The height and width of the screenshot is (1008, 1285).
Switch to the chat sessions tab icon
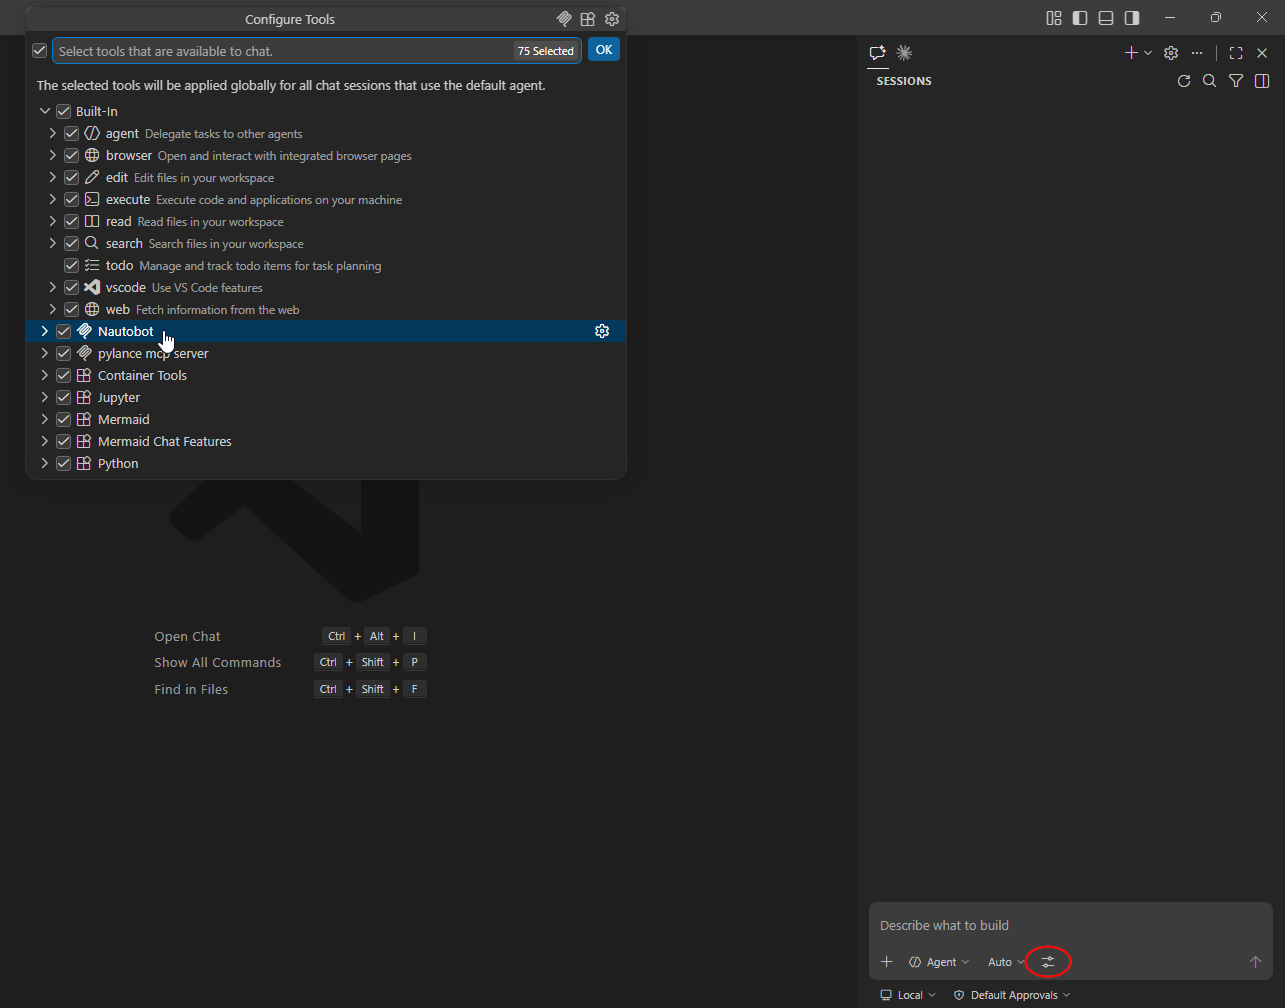[877, 53]
